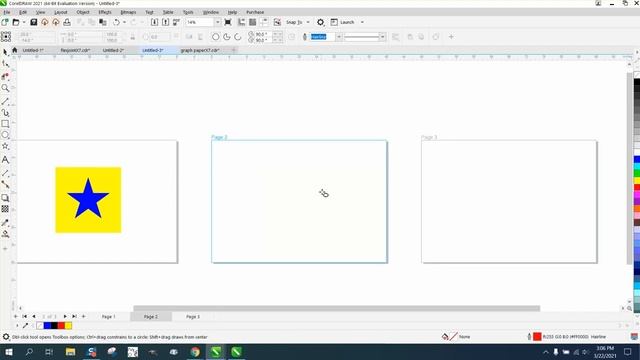The image size is (640, 360).
Task: Click the outline width input field
Action: click(323, 37)
